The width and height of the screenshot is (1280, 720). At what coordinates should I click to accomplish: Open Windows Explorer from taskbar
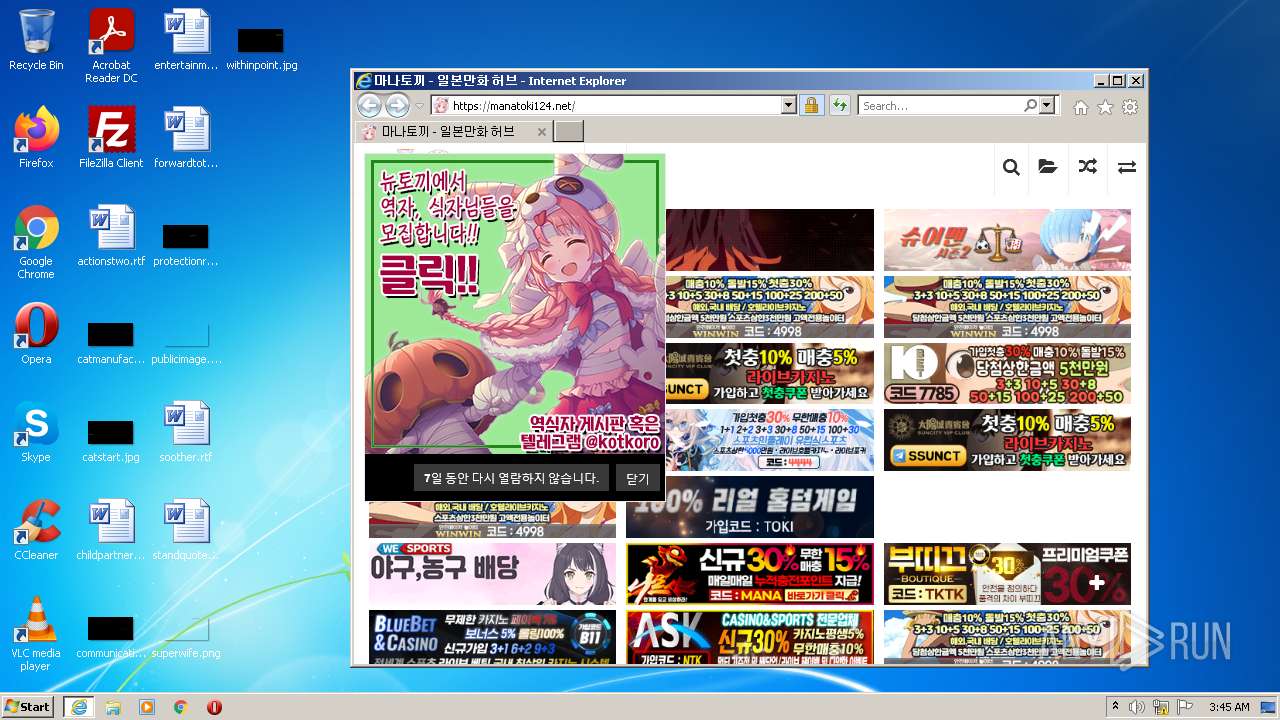coord(113,707)
